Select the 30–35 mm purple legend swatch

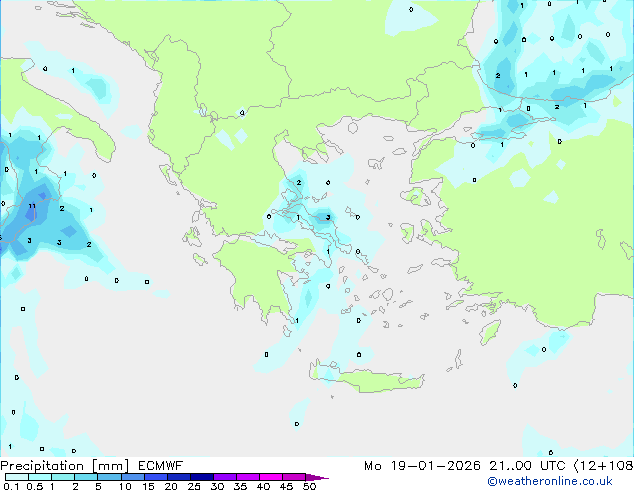tap(225, 477)
